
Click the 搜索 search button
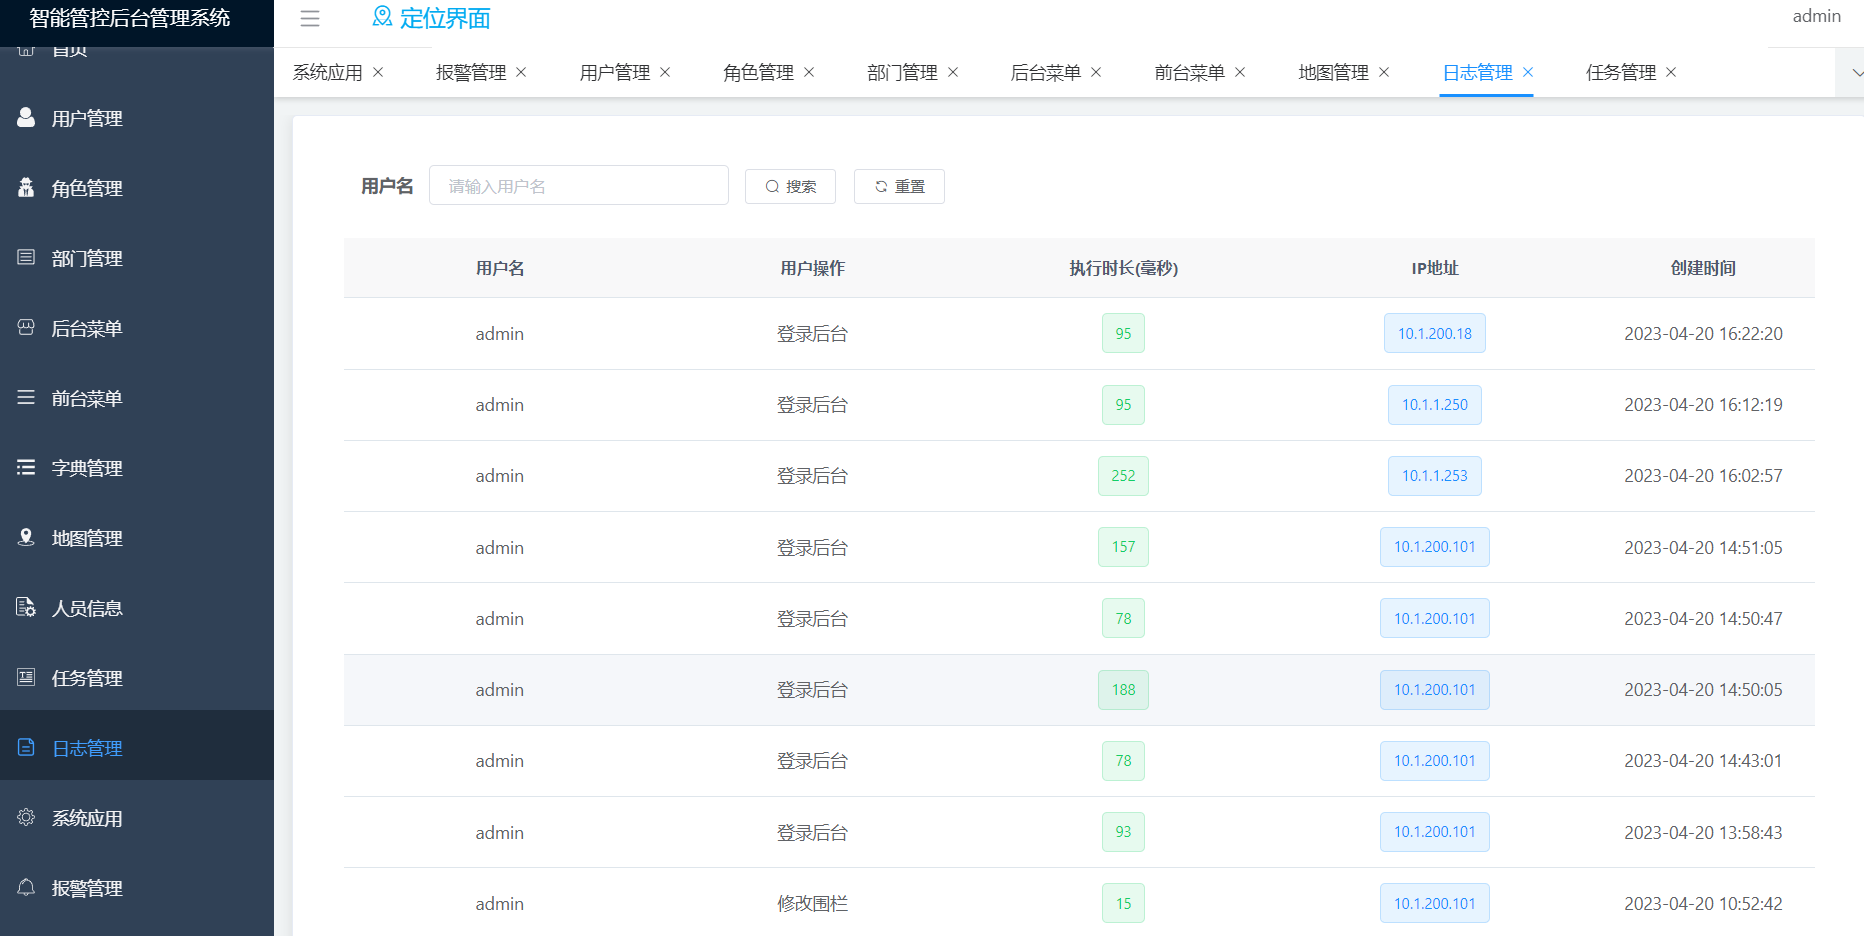click(x=790, y=186)
